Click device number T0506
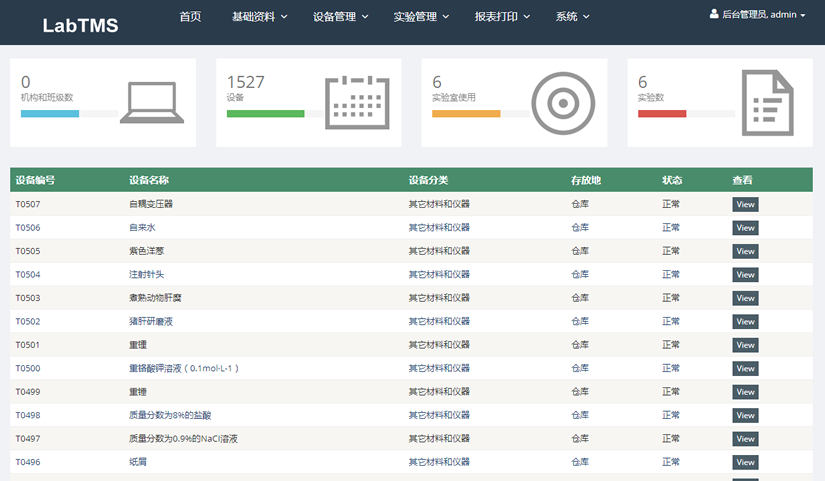This screenshot has width=825, height=481. click(28, 227)
